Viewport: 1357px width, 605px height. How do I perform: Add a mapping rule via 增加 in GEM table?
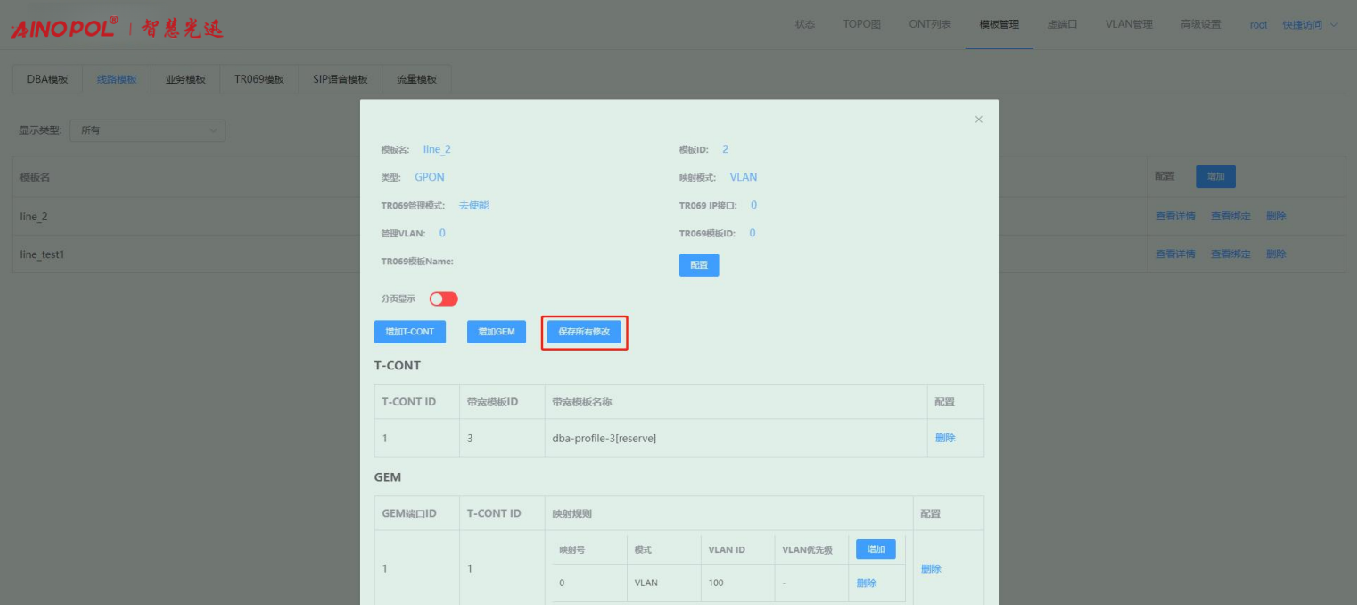tap(875, 549)
